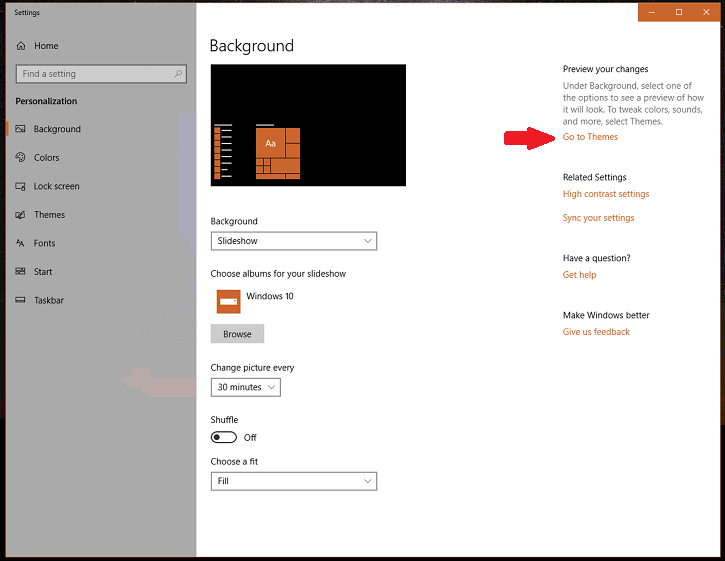Click the Colors palette icon

click(20, 157)
